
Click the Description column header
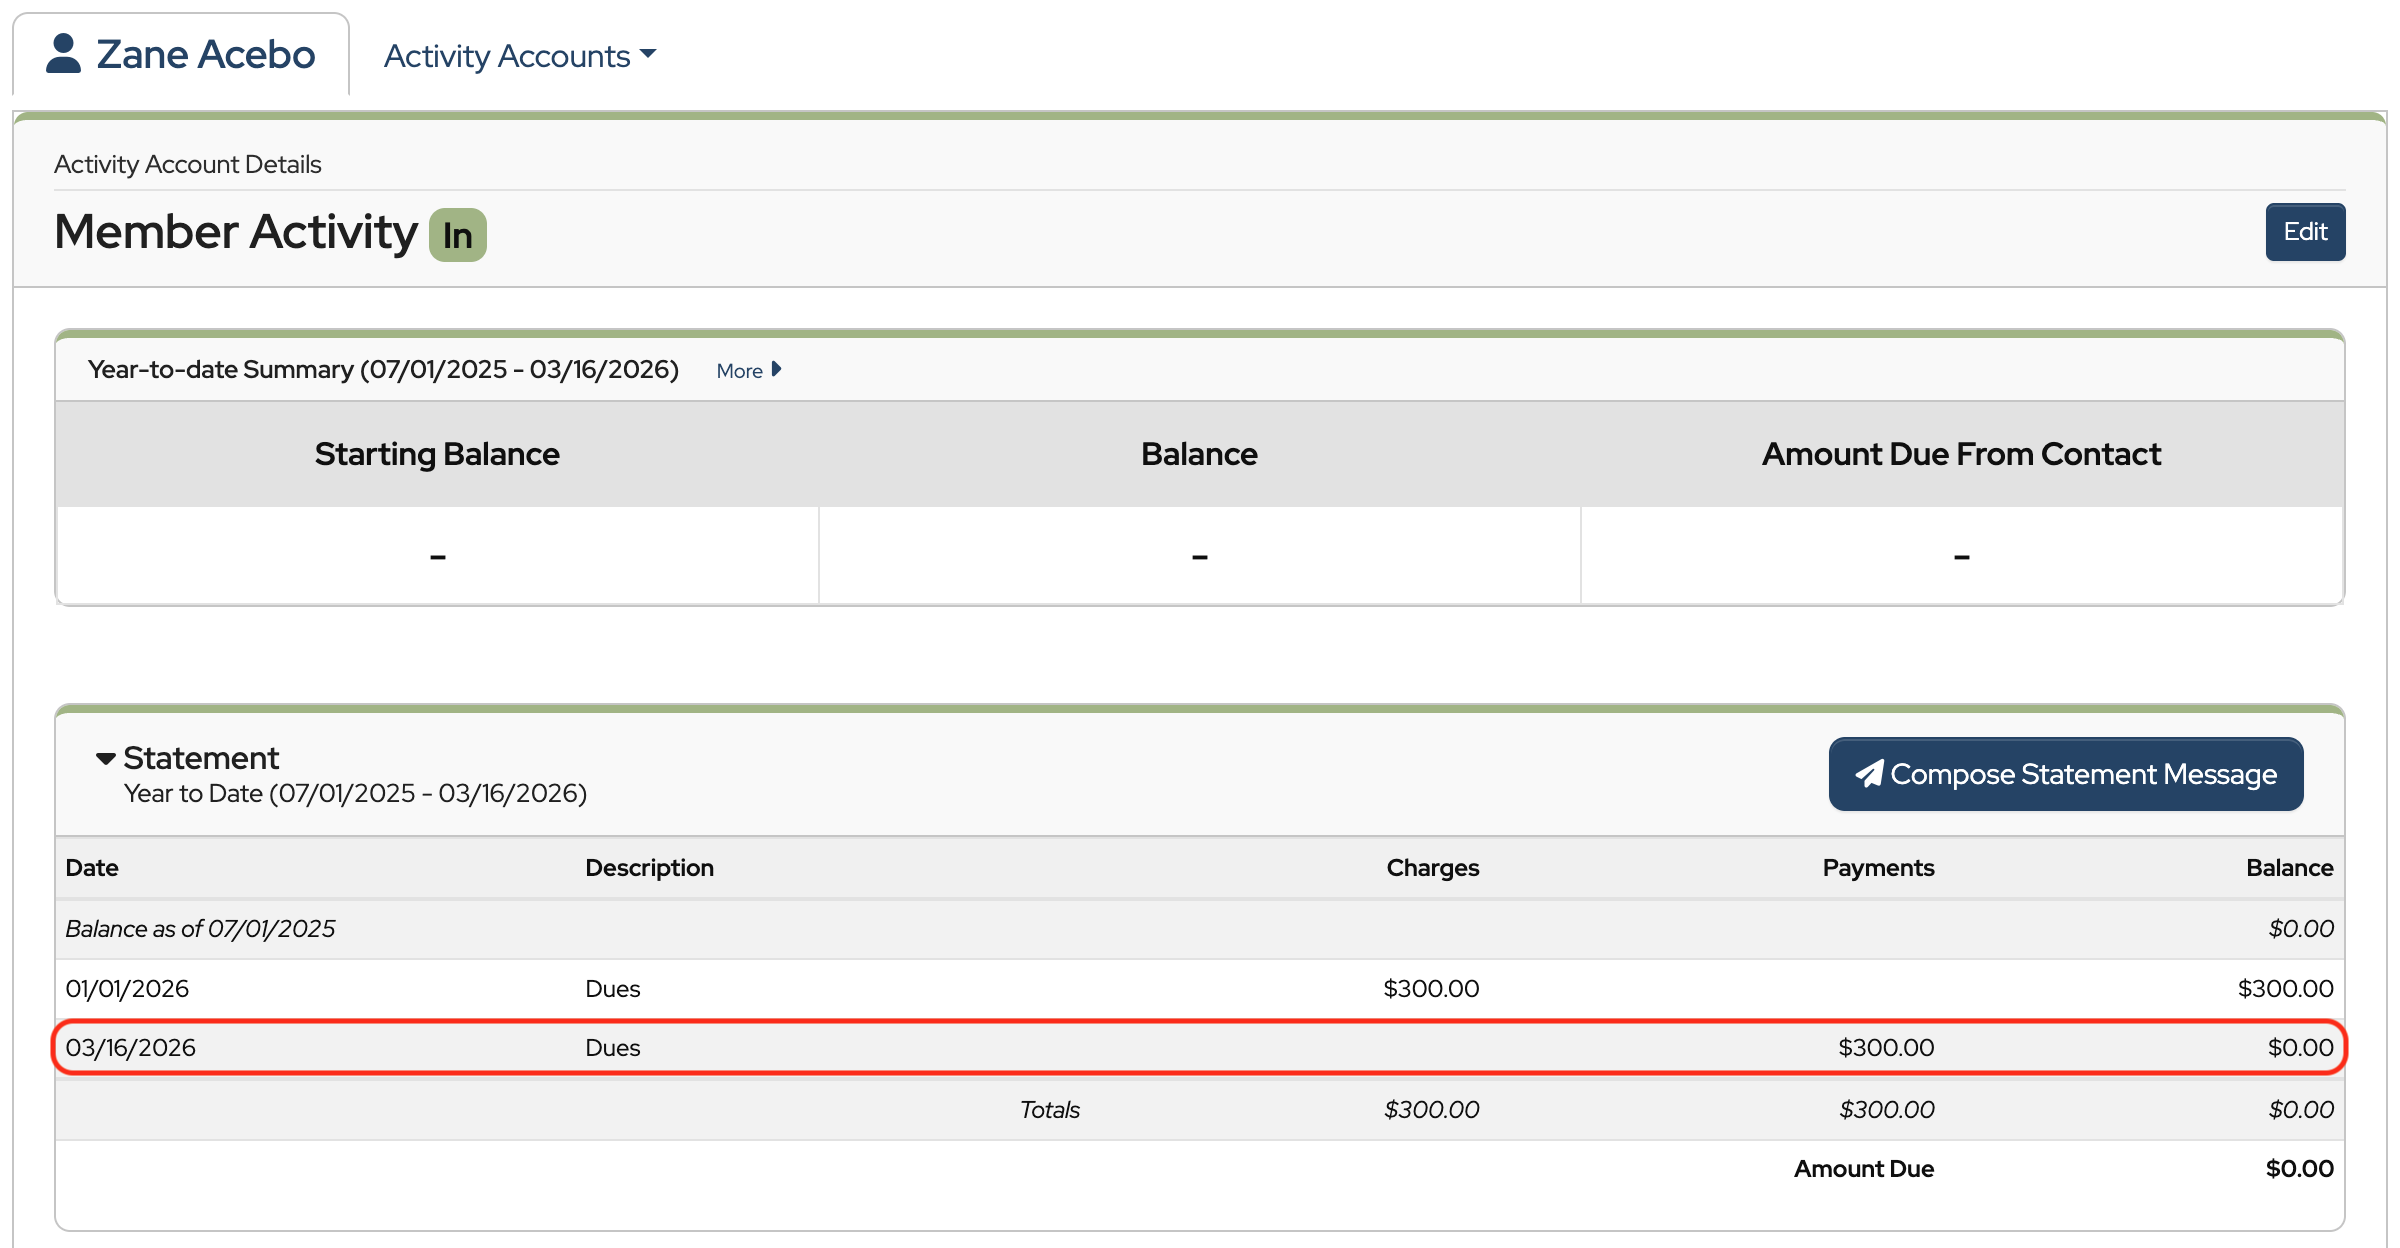[x=649, y=867]
